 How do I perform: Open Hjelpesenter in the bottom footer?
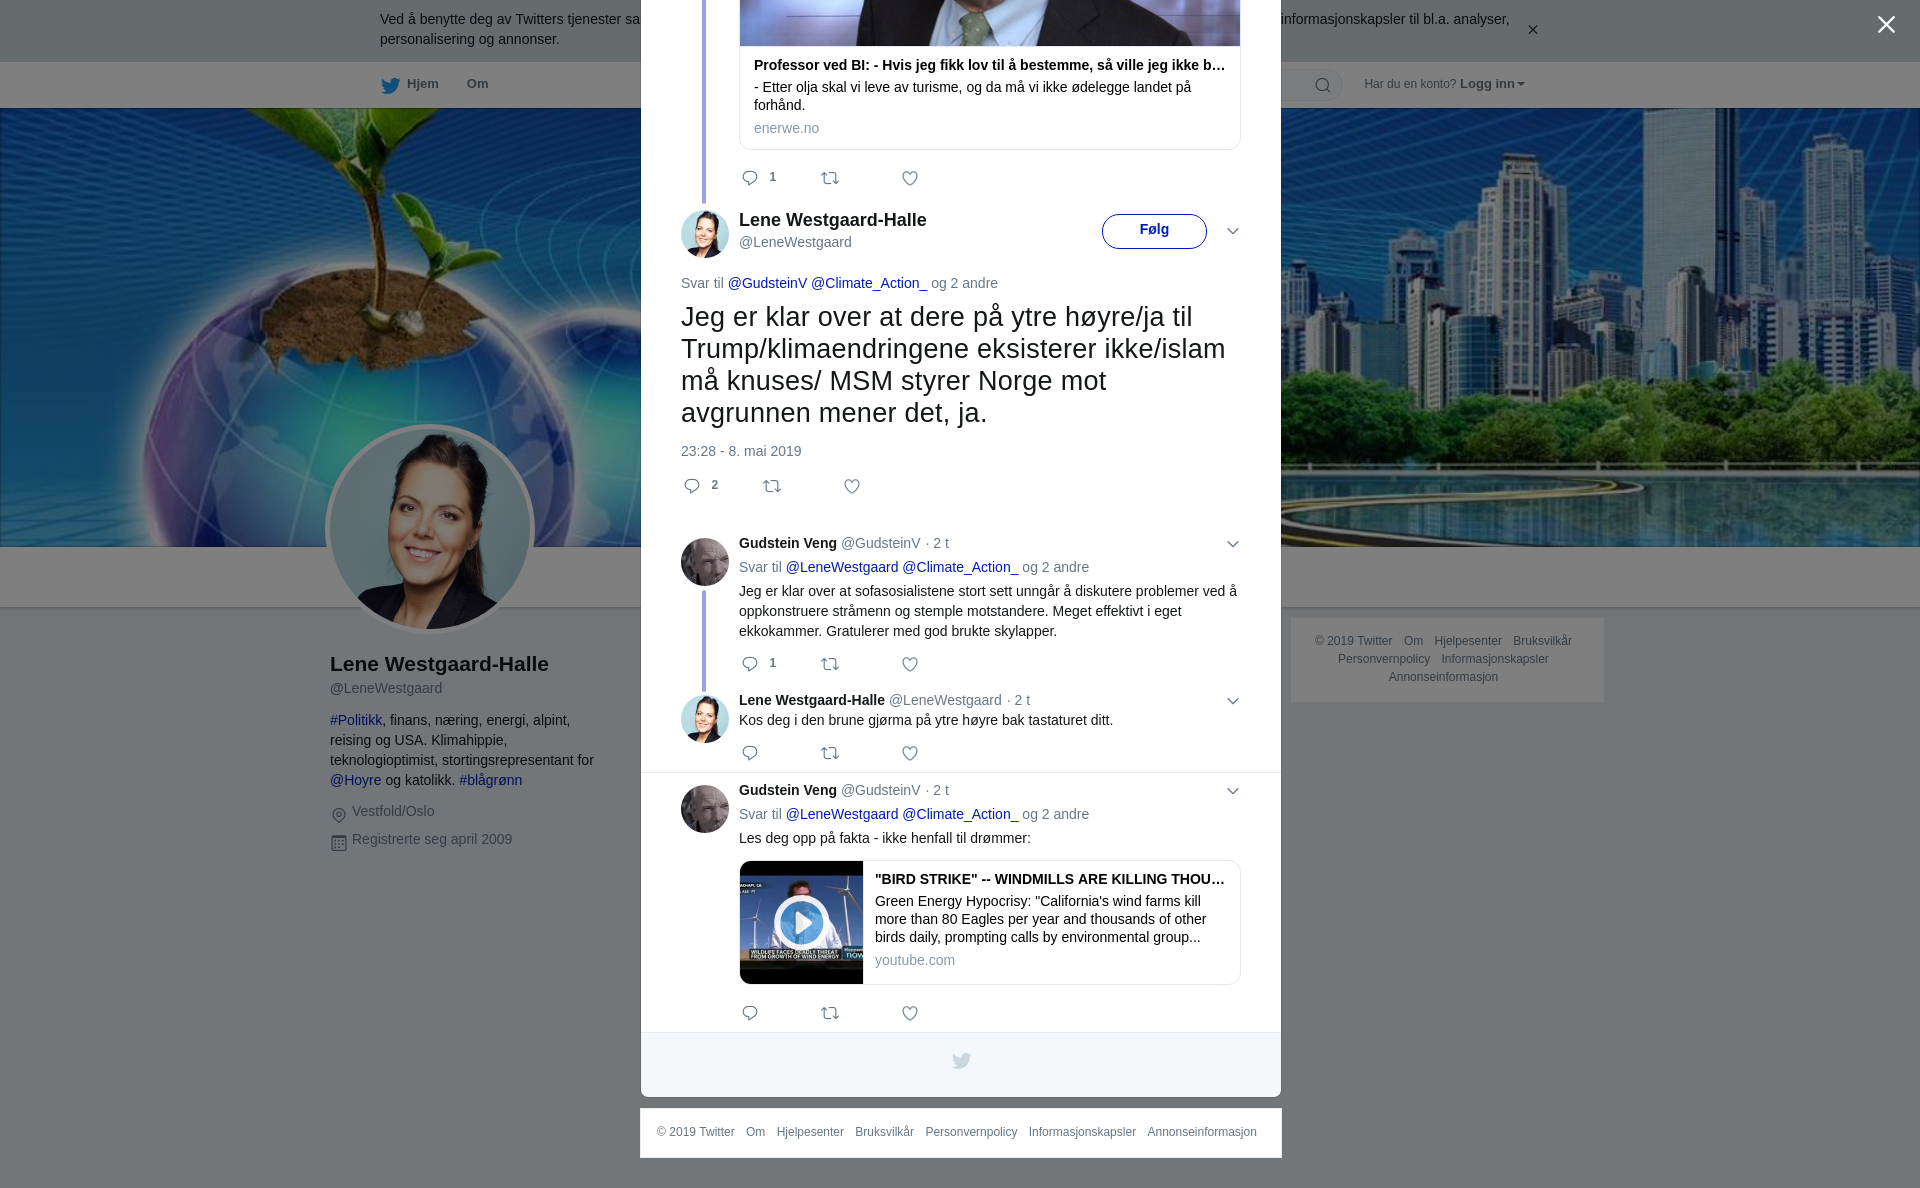coord(810,1132)
